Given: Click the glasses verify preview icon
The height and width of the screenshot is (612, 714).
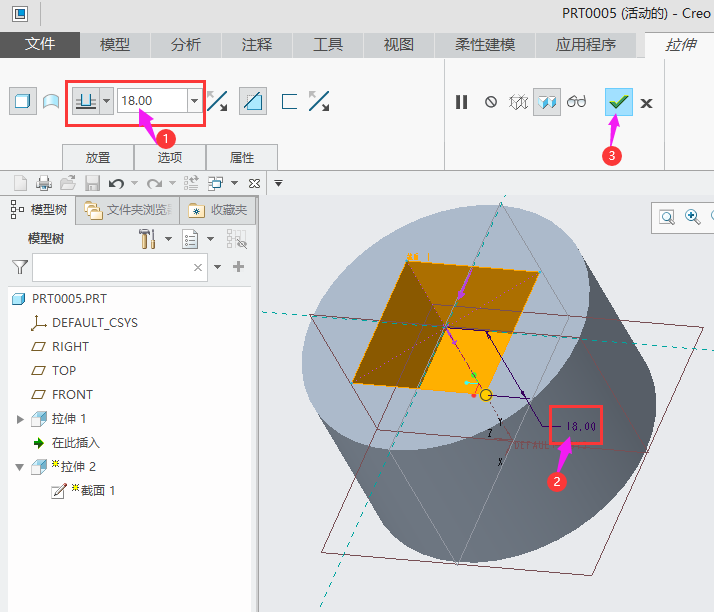Looking at the screenshot, I should pos(576,102).
